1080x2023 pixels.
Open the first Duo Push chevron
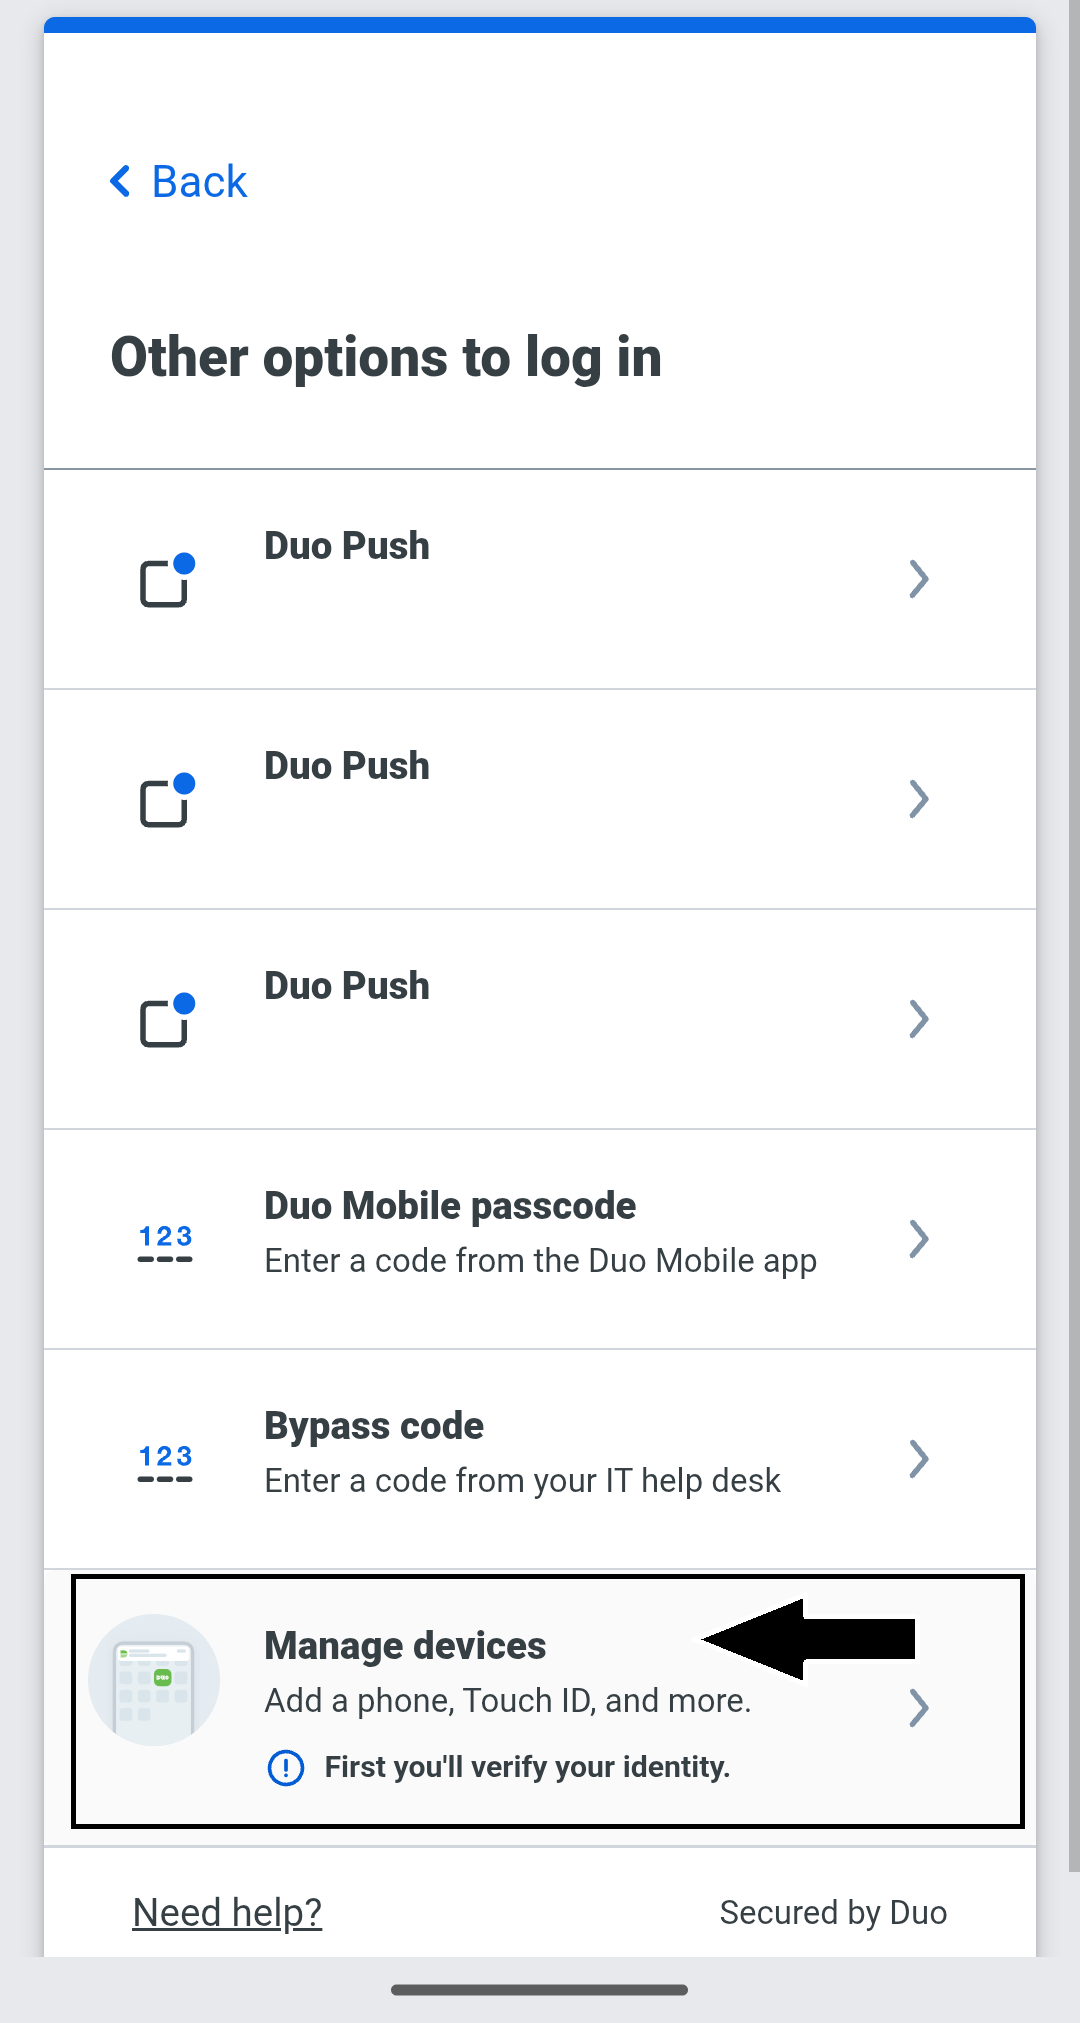pos(919,579)
